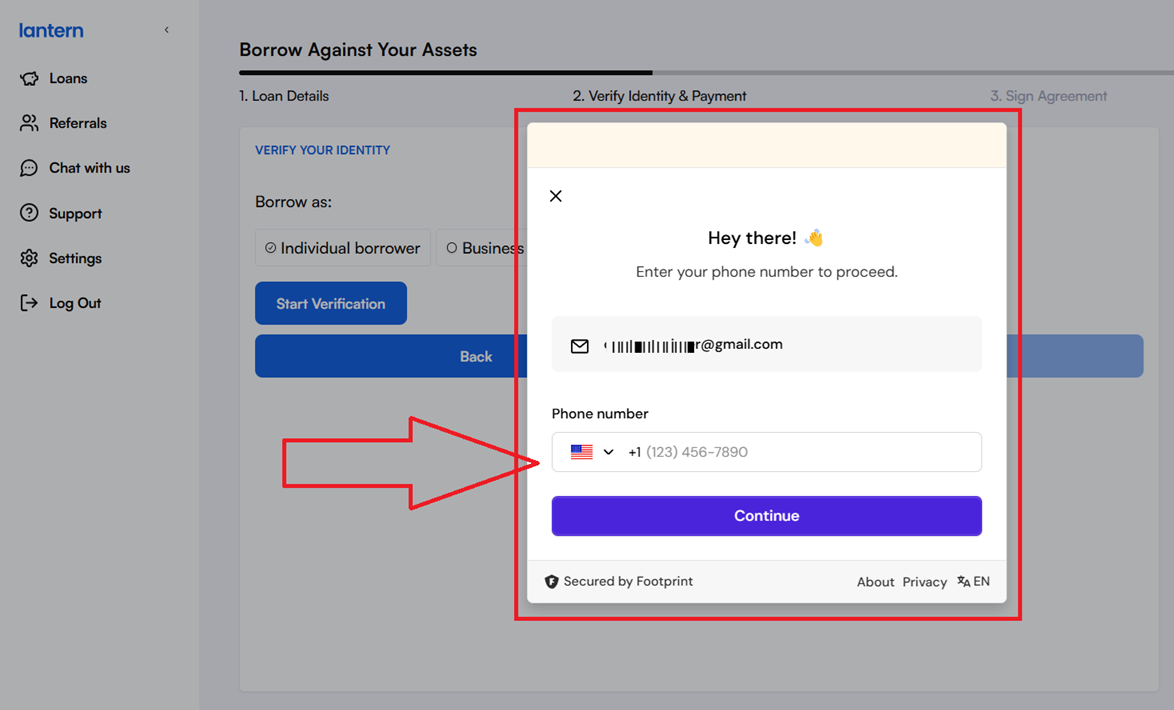Choose the Business borrower option
1174x710 pixels.
click(x=481, y=248)
